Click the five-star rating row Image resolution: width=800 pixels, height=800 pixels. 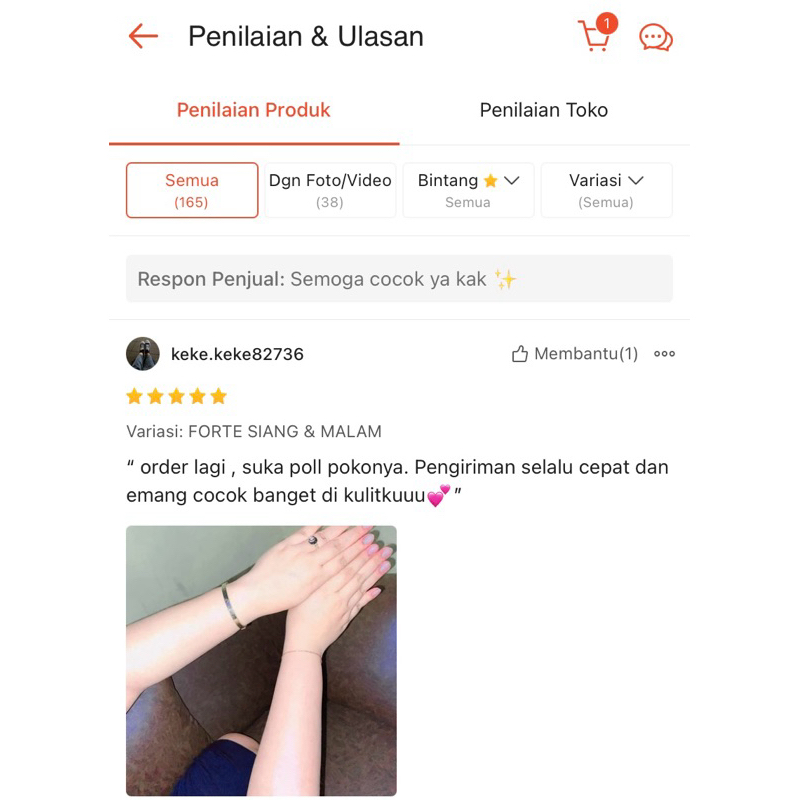pos(177,396)
